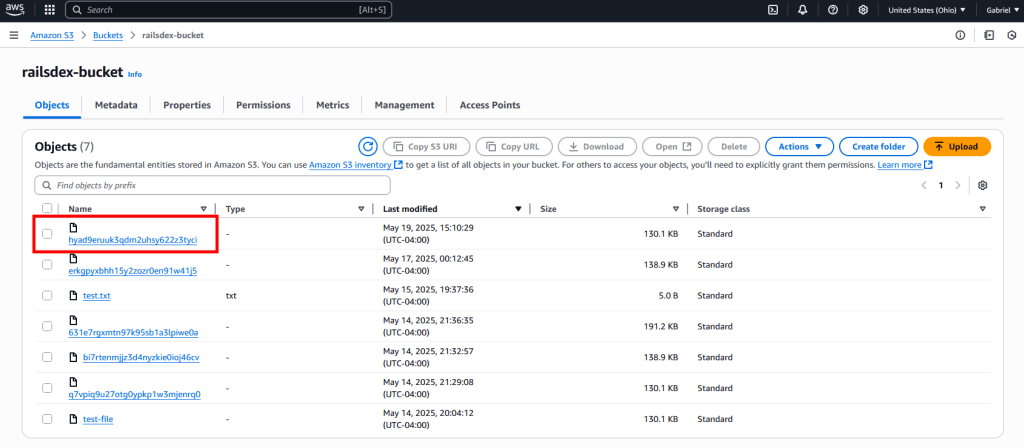Open the services grid menu icon
Screen dimensions: 1024x448
[49, 10]
